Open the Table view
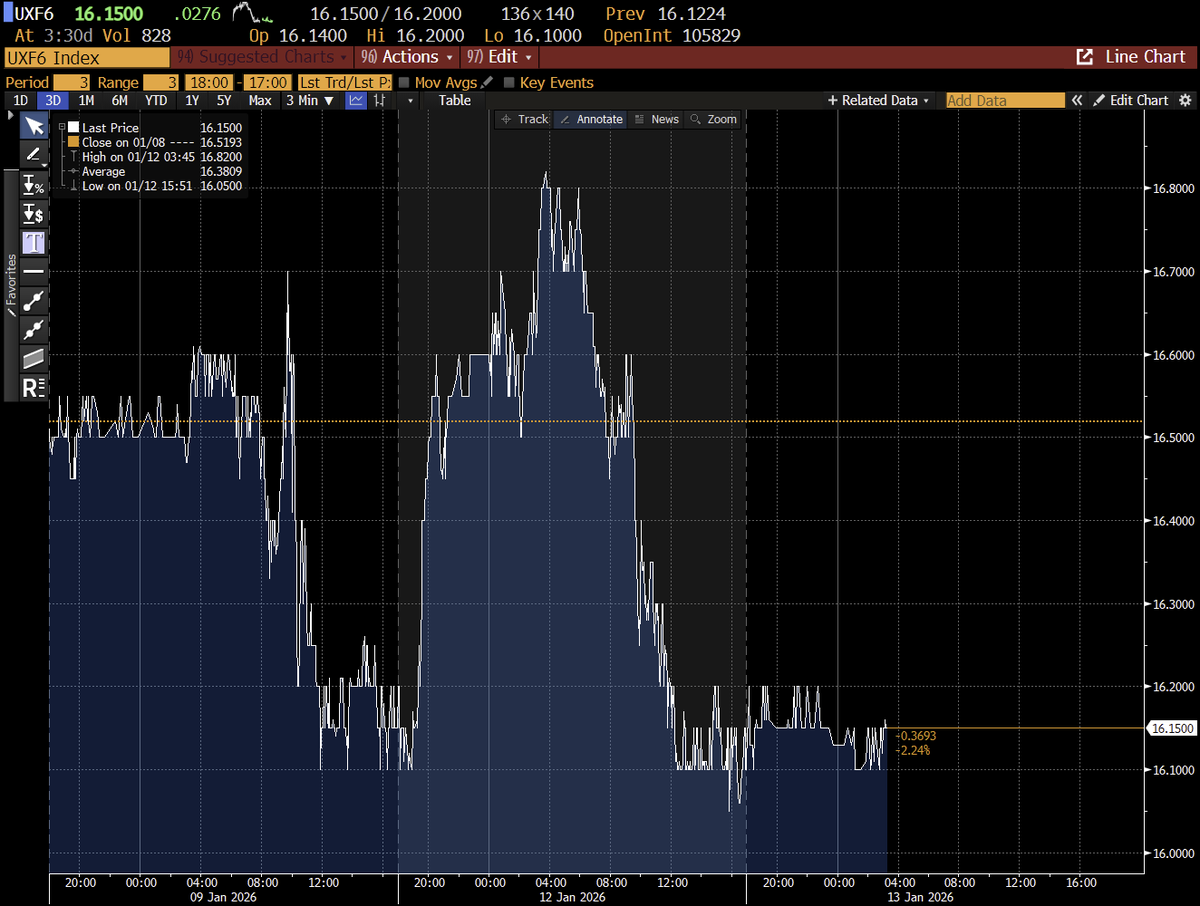The height and width of the screenshot is (906, 1200). [x=454, y=100]
